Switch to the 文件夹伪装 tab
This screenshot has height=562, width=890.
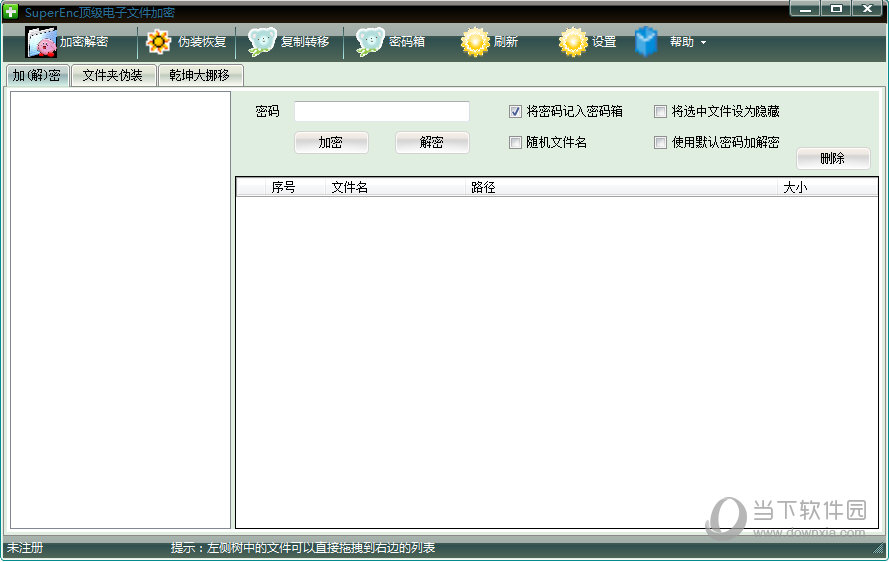112,76
